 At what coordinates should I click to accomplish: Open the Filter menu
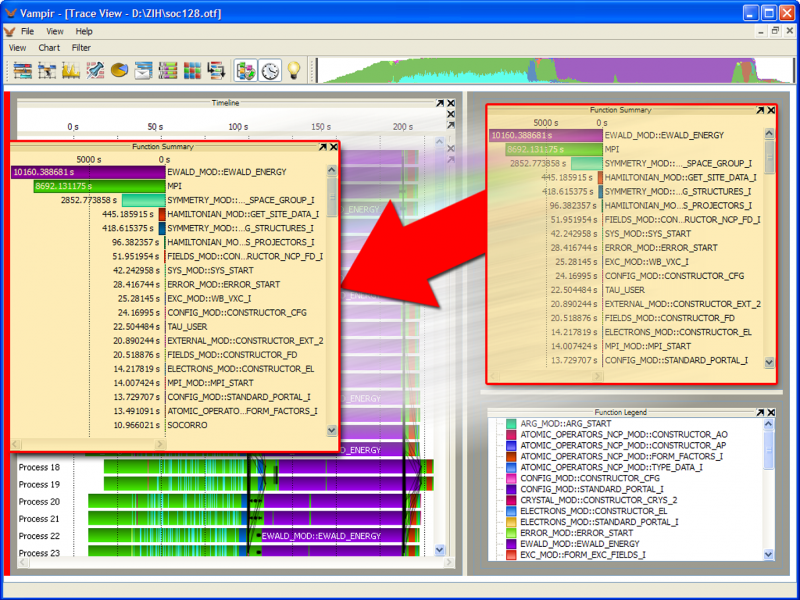click(x=81, y=48)
